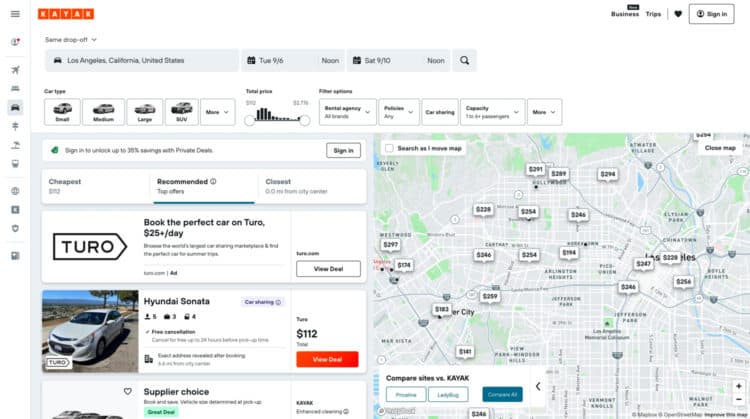The image size is (750, 419).
Task: Click the TURO logo on the ad card
Action: pyautogui.click(x=89, y=247)
